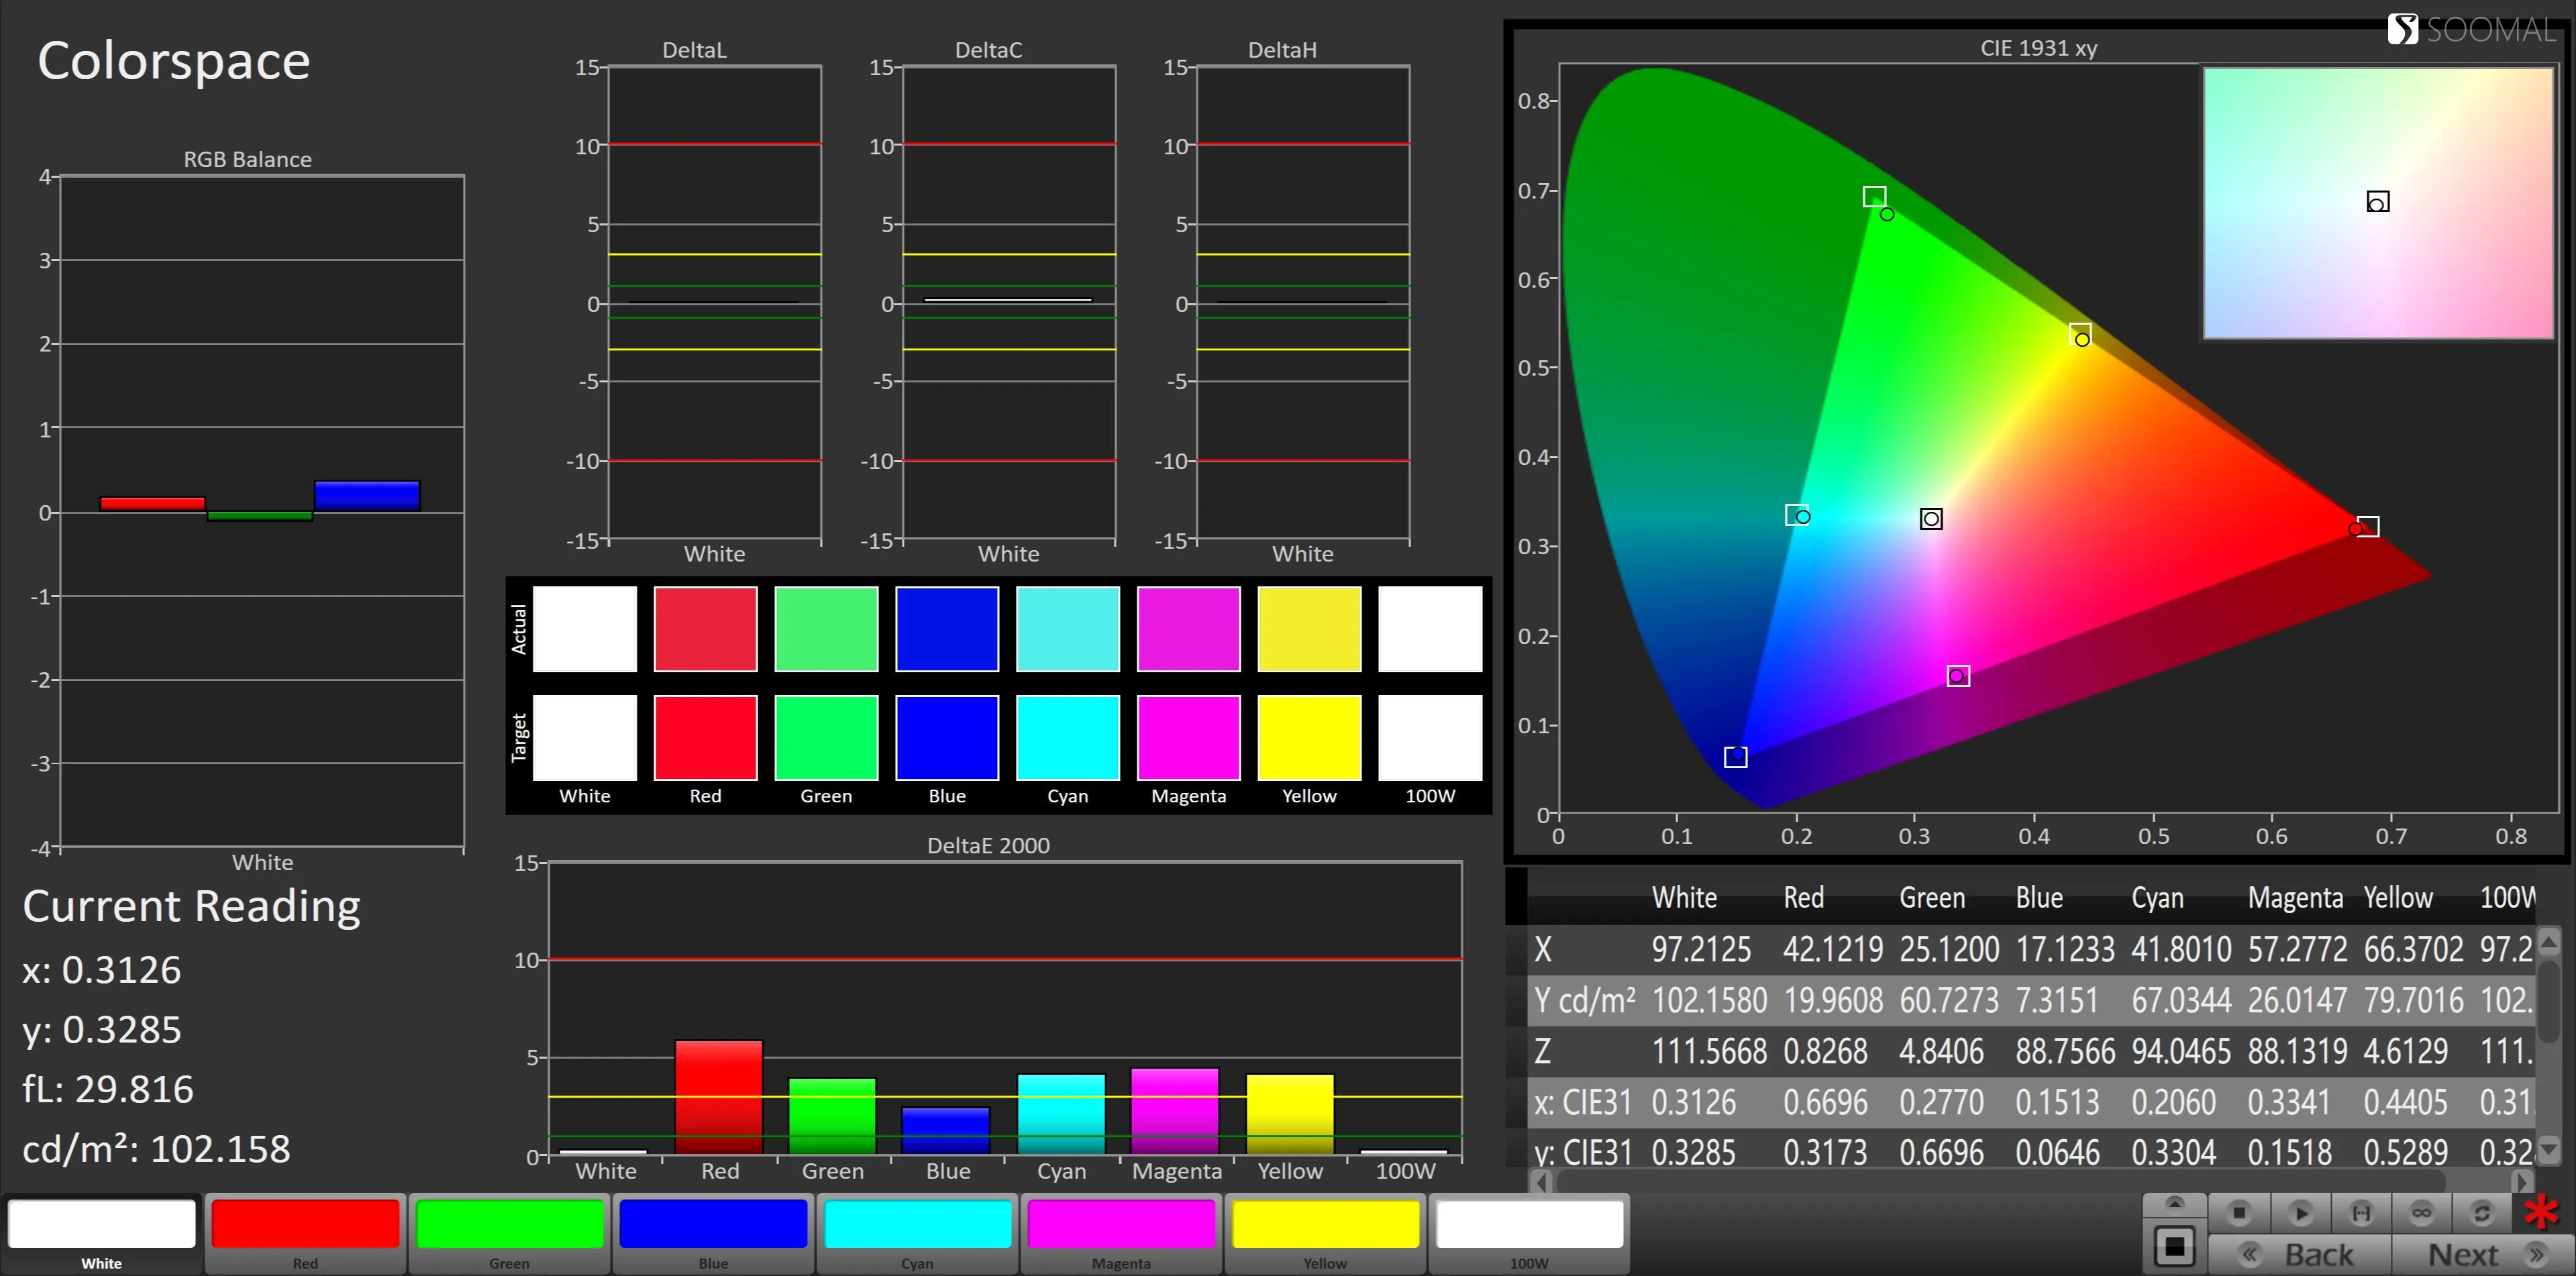Viewport: 2576px width, 1276px height.
Task: Click the Stop measurement icon
Action: tap(2239, 1213)
